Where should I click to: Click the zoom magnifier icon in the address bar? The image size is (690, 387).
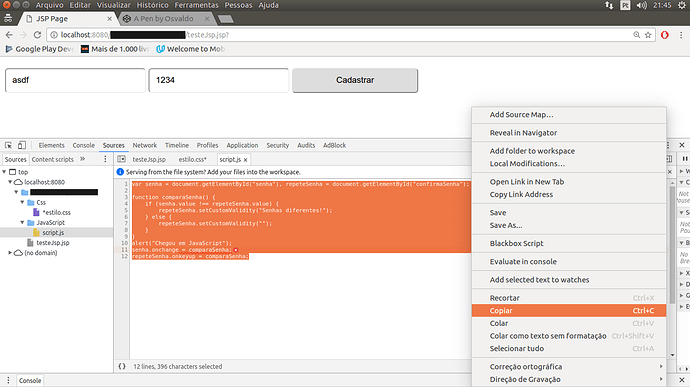pyautogui.click(x=636, y=35)
